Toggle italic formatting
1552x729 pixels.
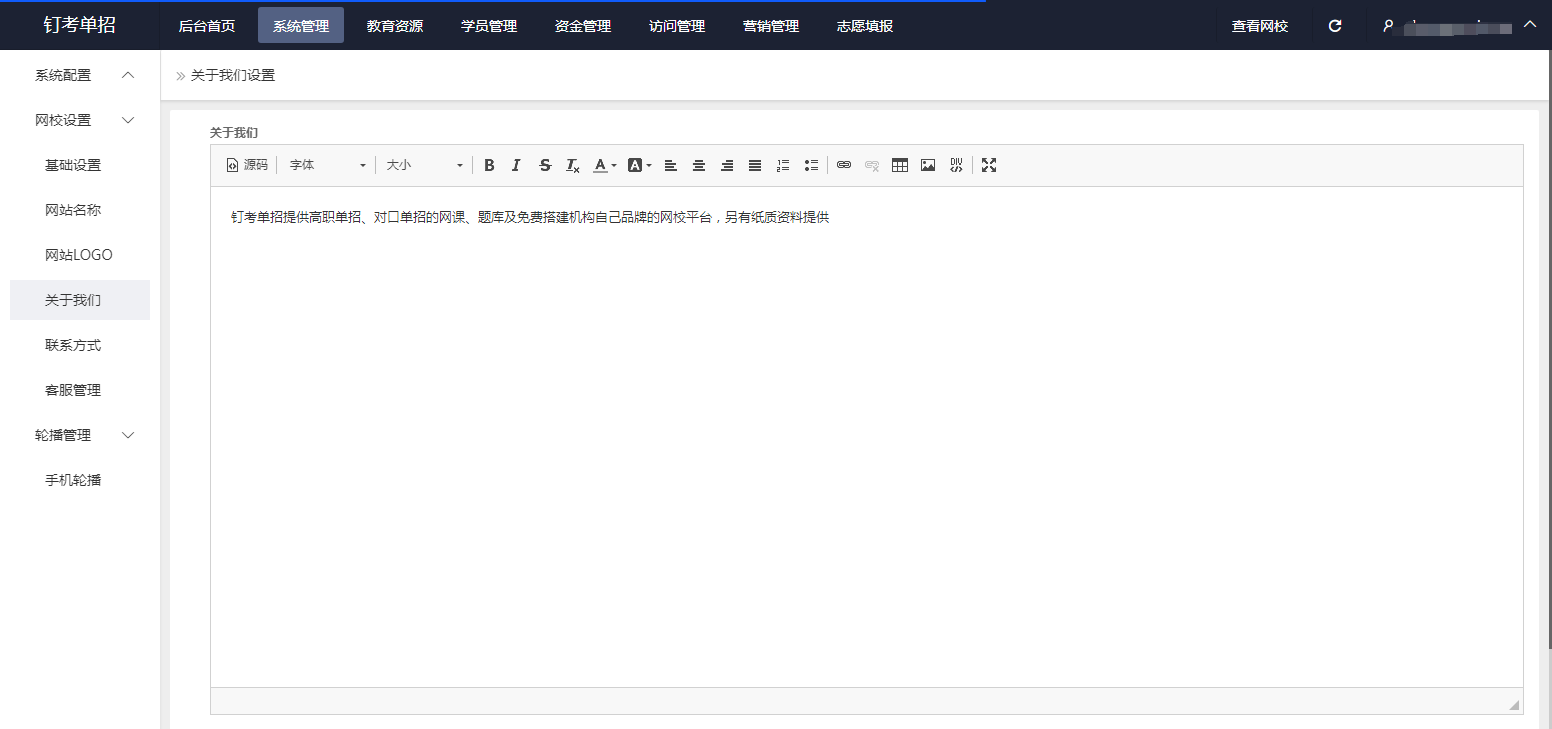coord(516,165)
